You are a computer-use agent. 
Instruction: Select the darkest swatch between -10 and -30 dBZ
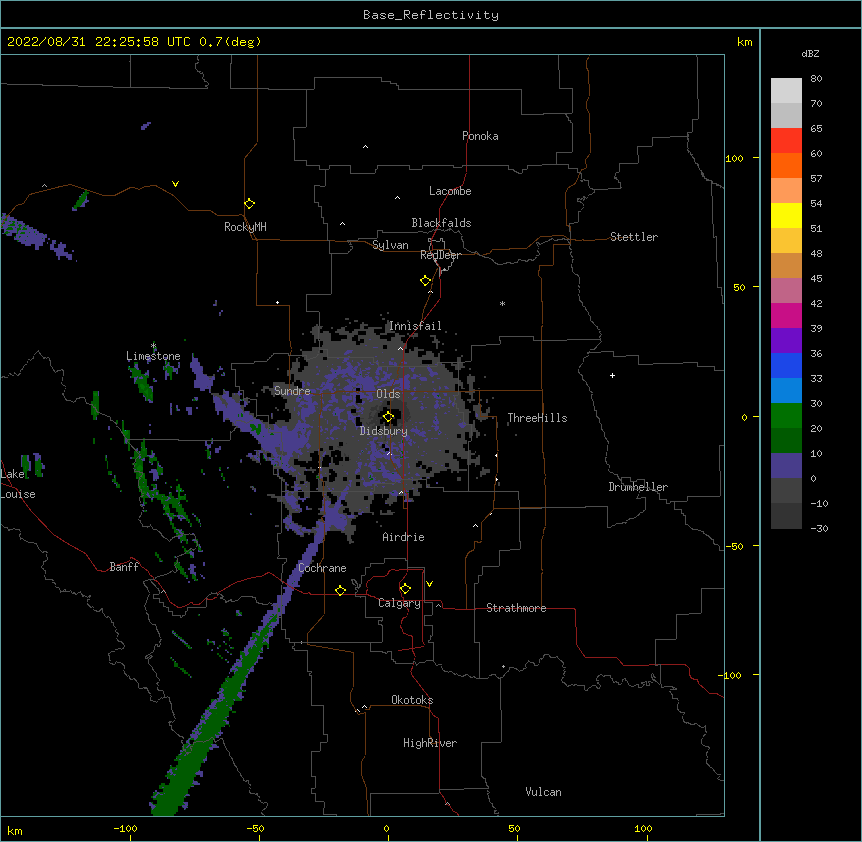click(786, 516)
